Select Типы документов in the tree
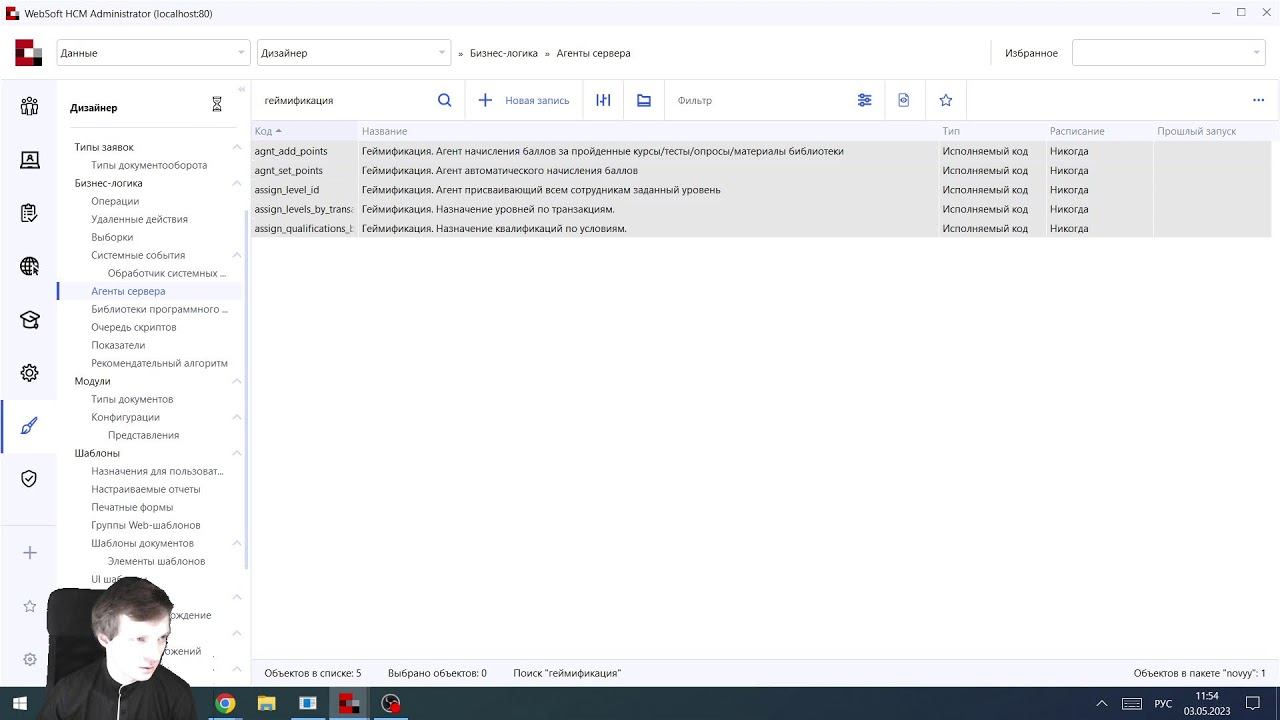 pos(132,399)
